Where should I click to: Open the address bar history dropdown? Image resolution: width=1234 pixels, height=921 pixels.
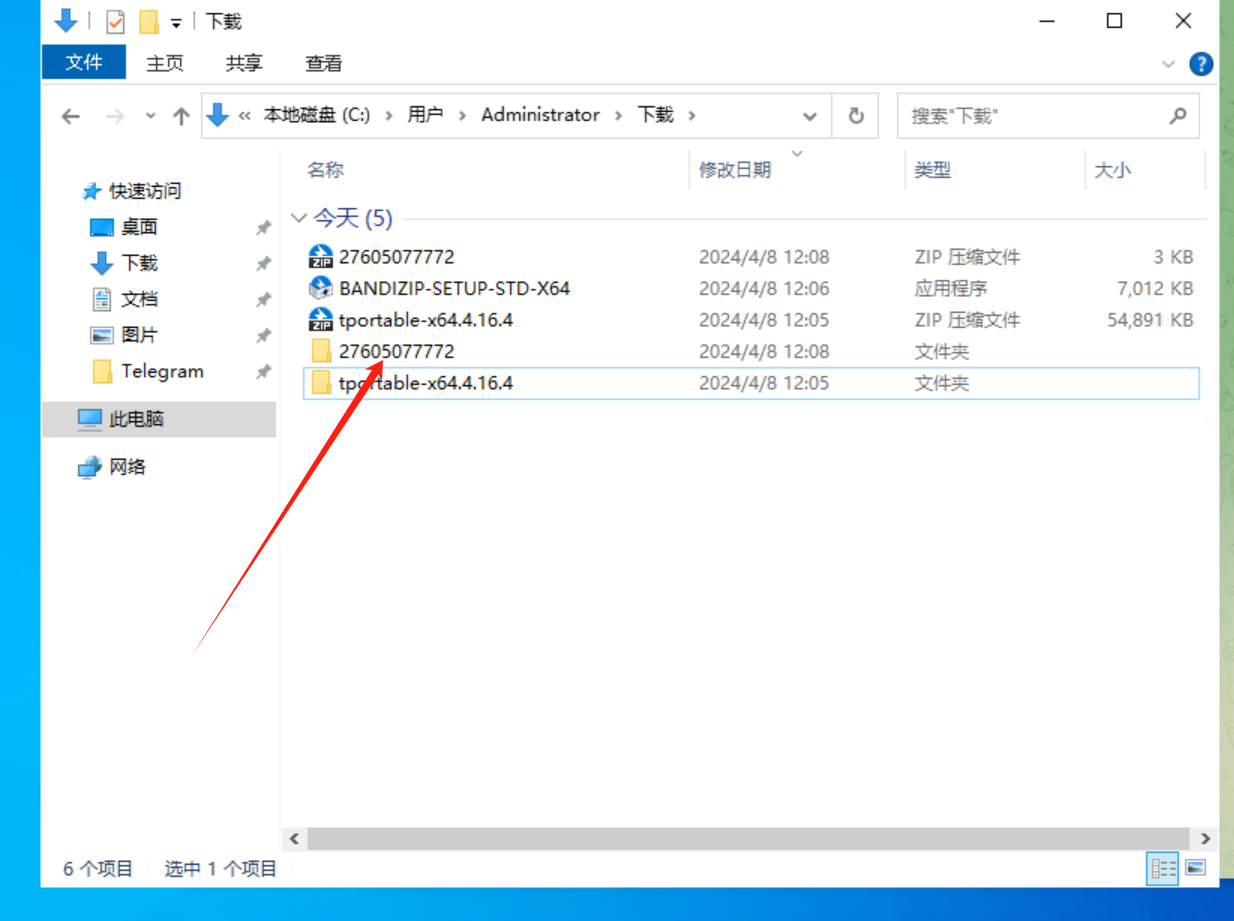810,115
